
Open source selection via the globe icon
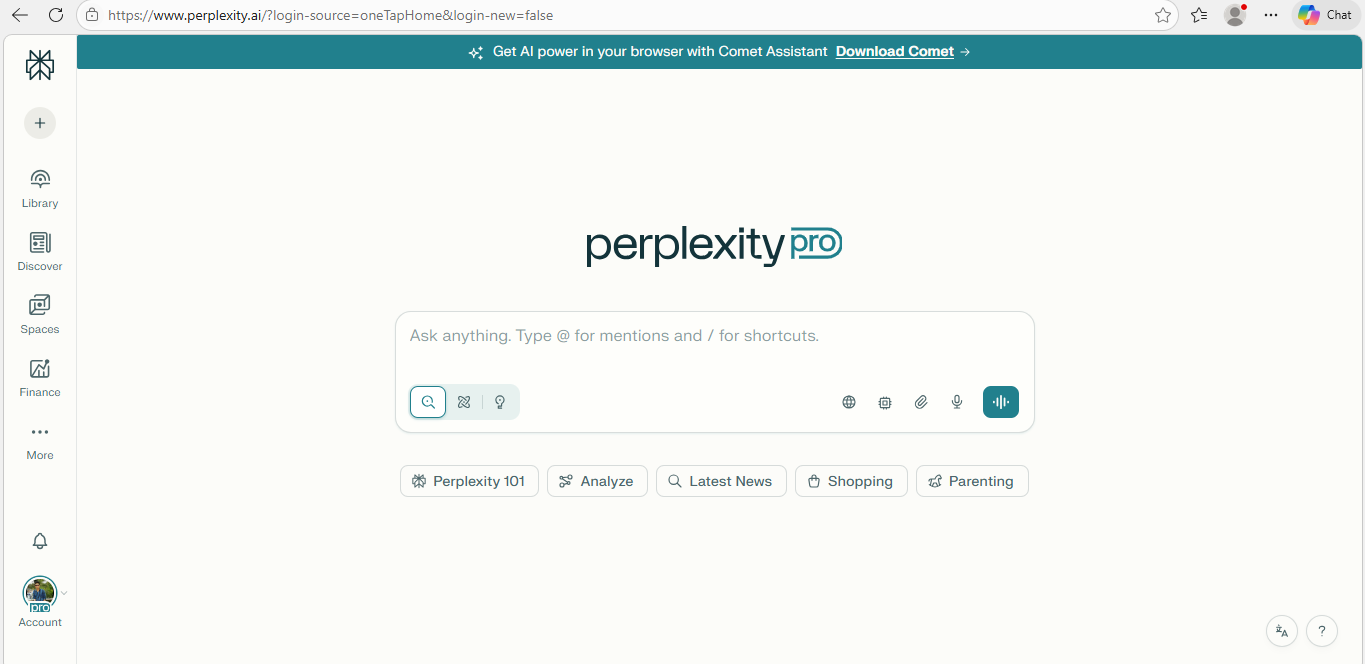pos(849,401)
